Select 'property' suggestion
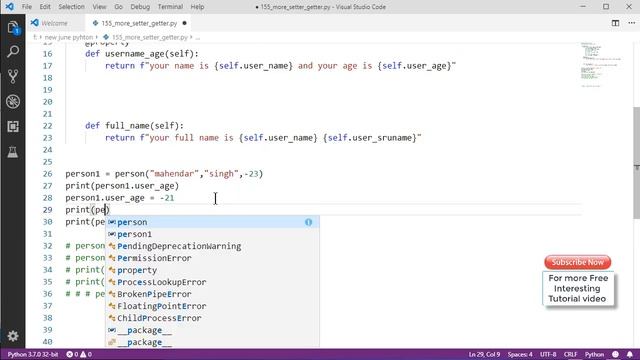The height and width of the screenshot is (360, 640). coord(212,270)
